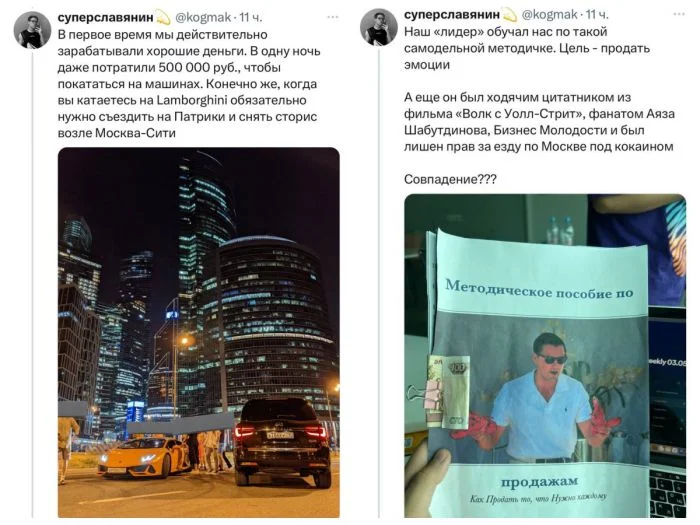Open @kogmak handle in right tweet

pos(550,15)
